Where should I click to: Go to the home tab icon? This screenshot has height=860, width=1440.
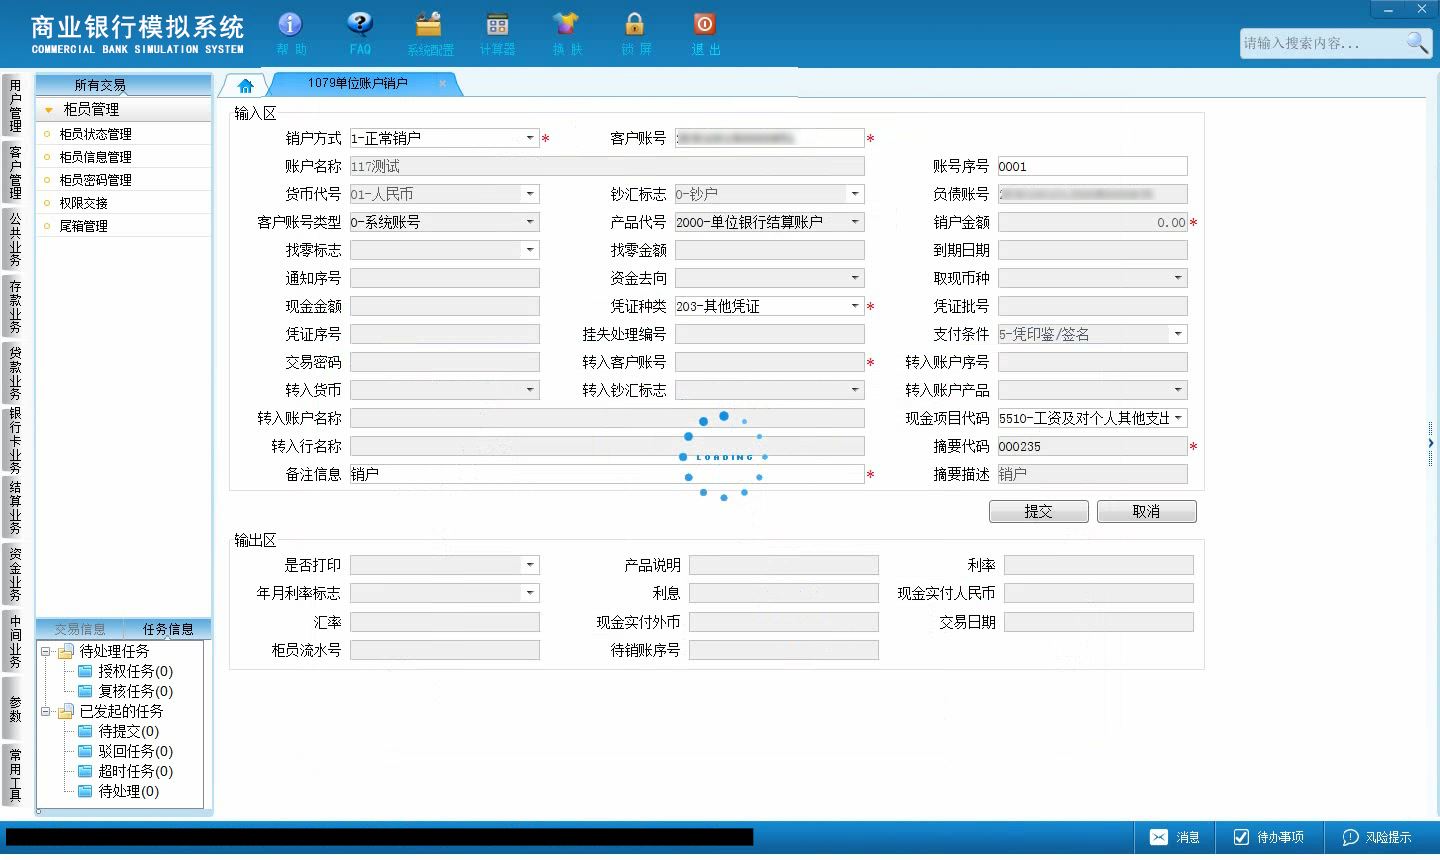pyautogui.click(x=245, y=85)
